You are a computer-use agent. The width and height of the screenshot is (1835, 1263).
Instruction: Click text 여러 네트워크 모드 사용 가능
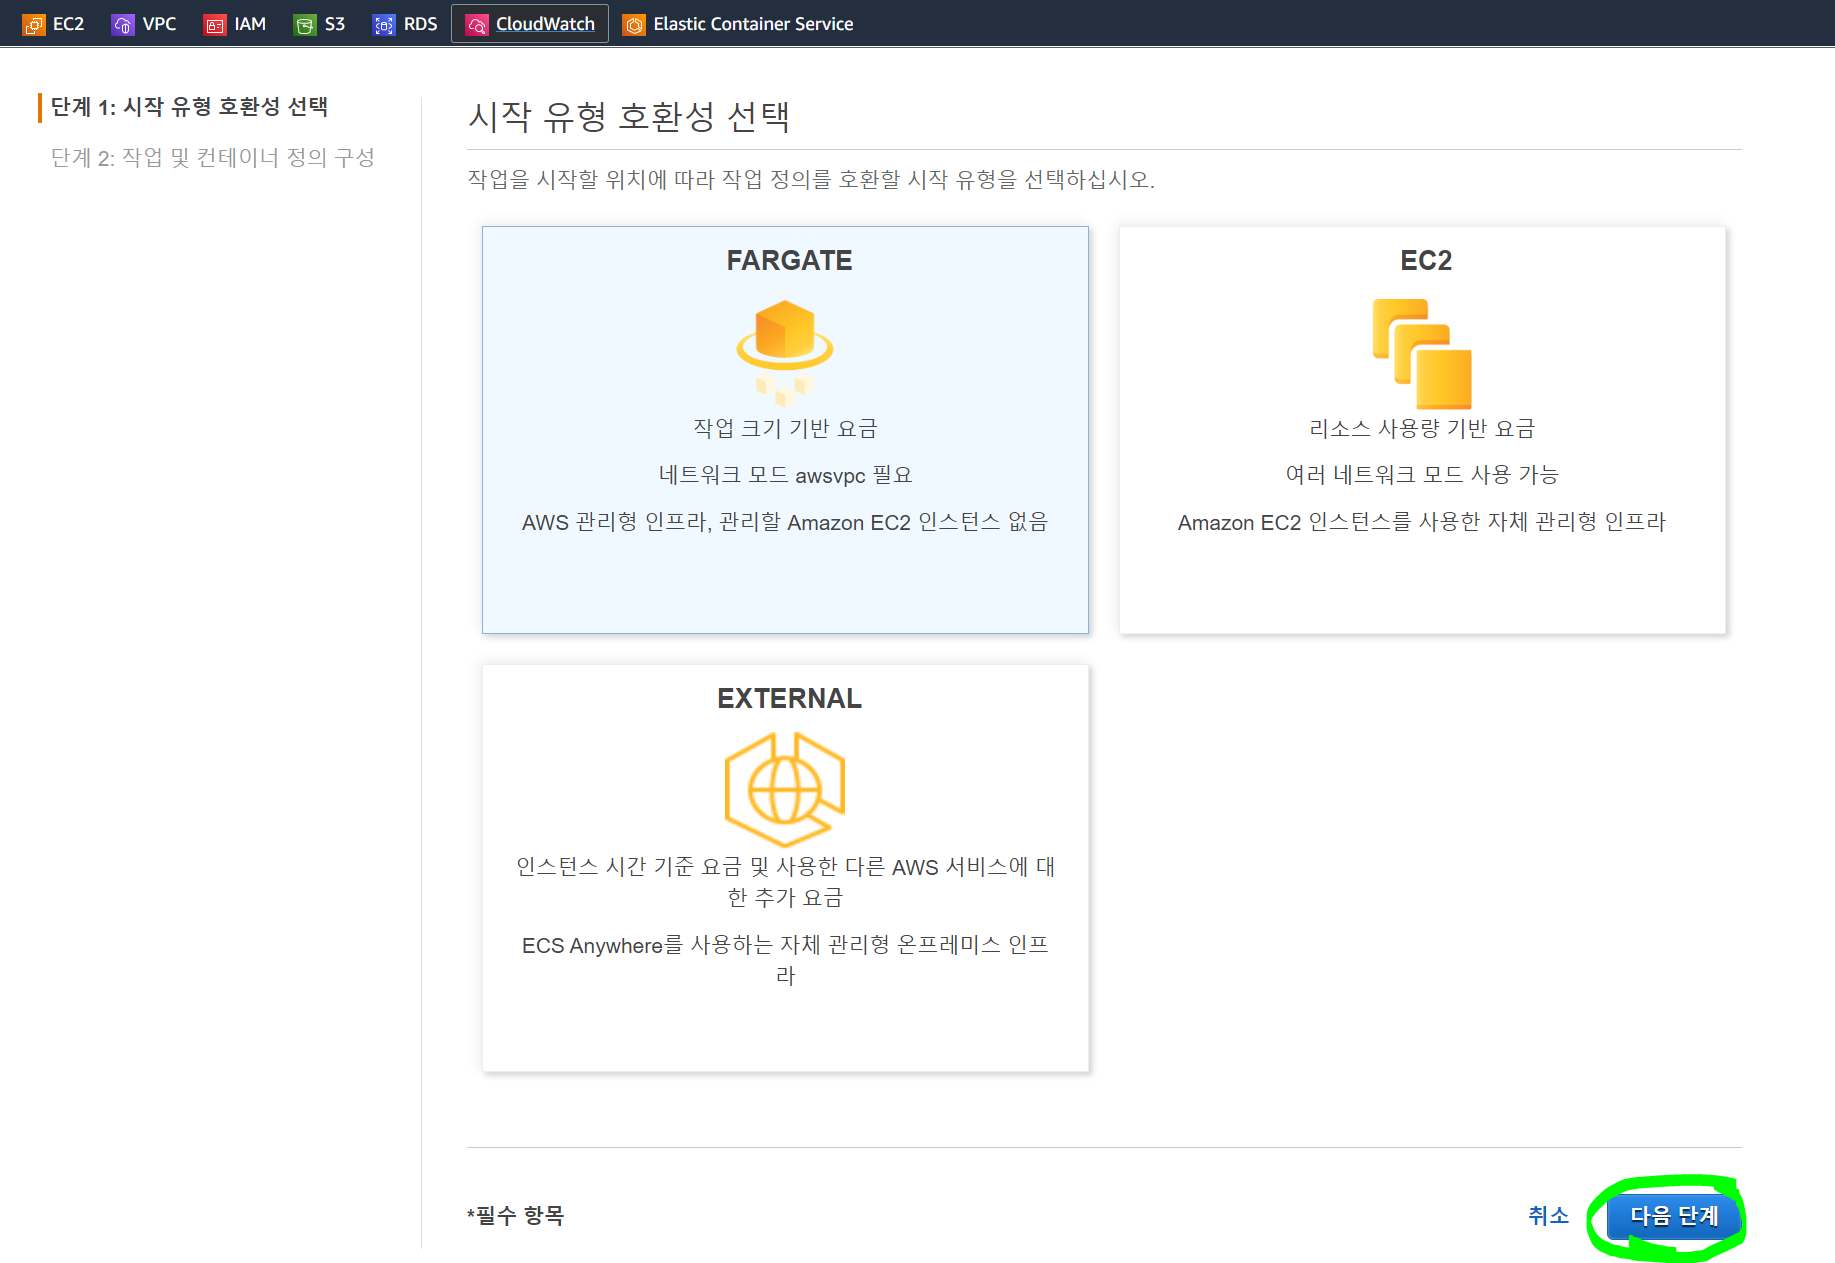tap(1422, 475)
